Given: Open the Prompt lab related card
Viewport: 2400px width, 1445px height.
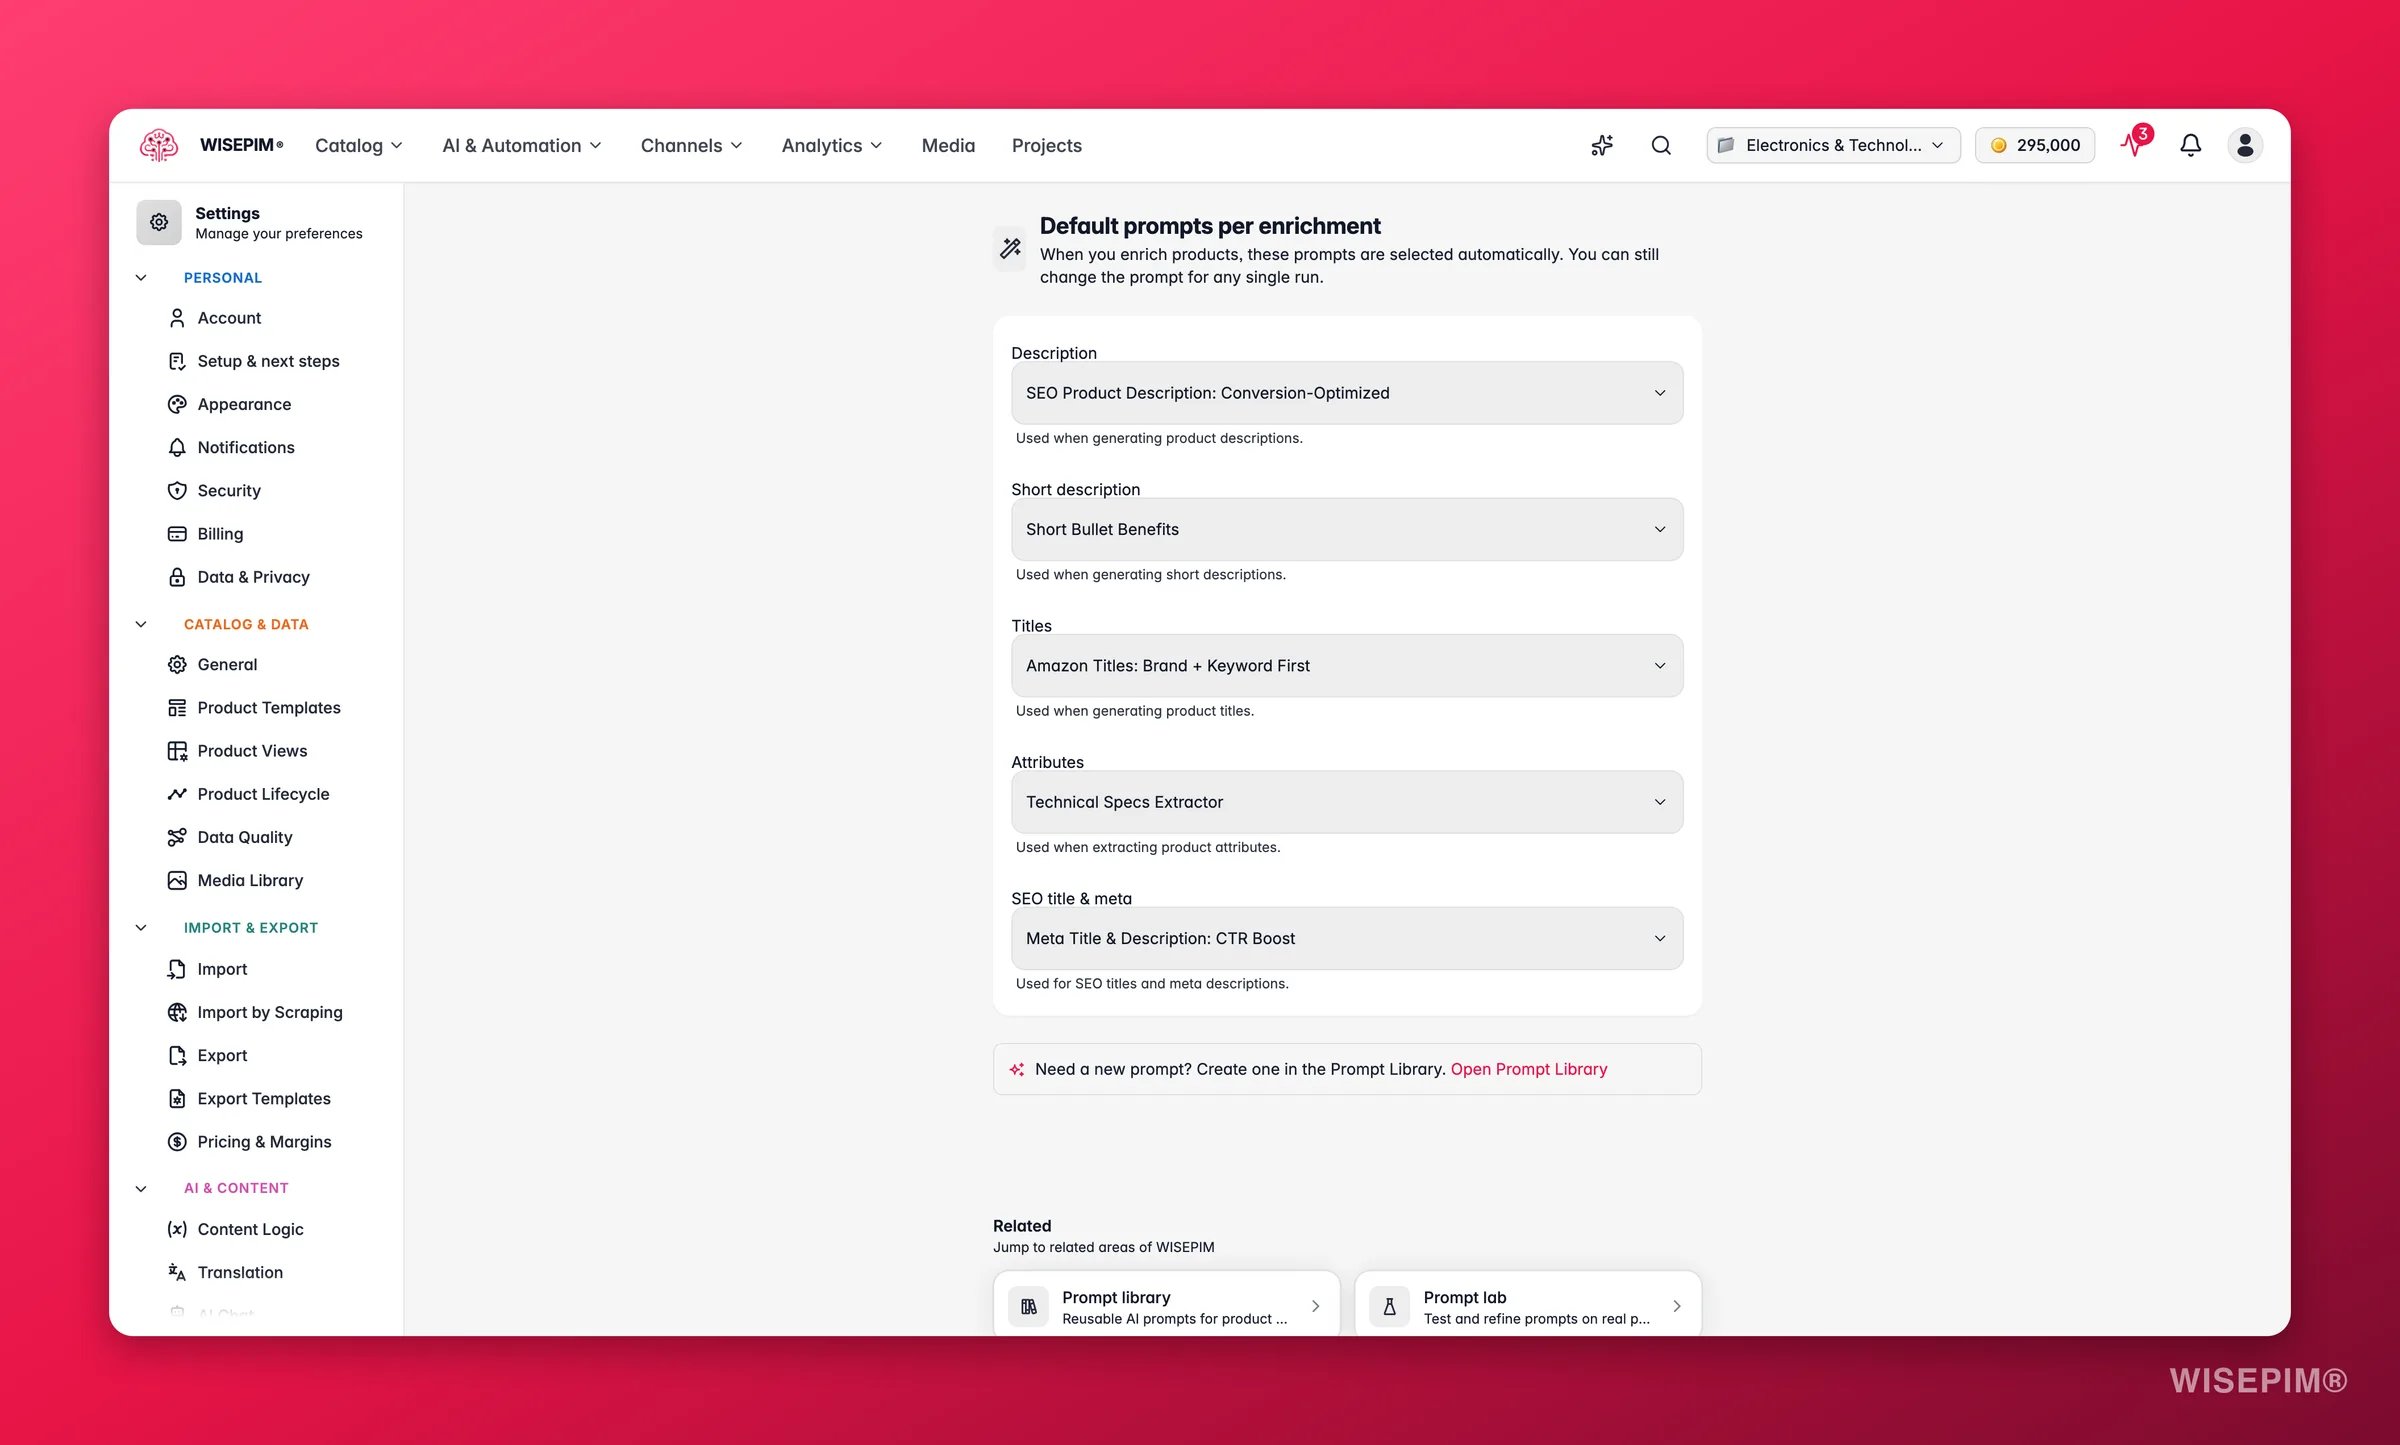Looking at the screenshot, I should 1528,1304.
